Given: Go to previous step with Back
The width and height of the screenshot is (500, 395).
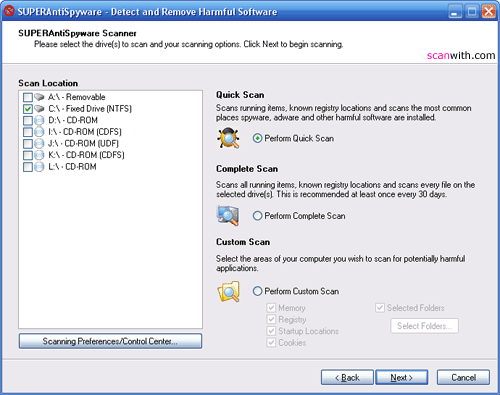Looking at the screenshot, I should point(347,377).
